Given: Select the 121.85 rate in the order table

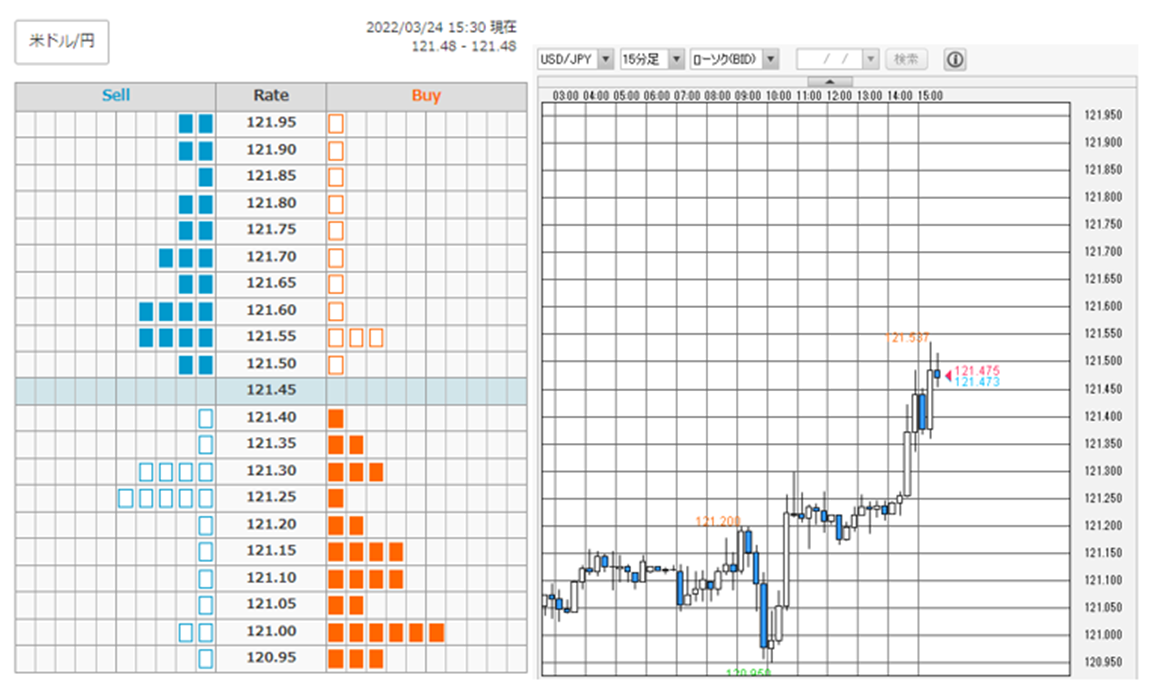Looking at the screenshot, I should [x=271, y=176].
